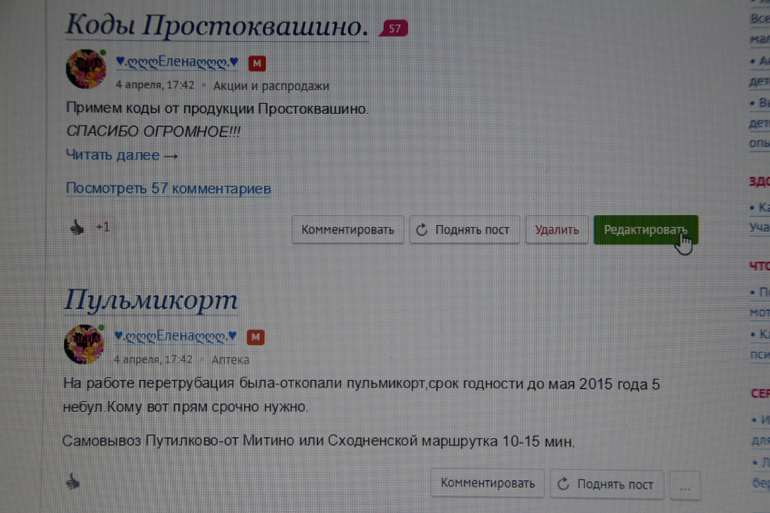Expand post with Читать далее link

[x=121, y=155]
